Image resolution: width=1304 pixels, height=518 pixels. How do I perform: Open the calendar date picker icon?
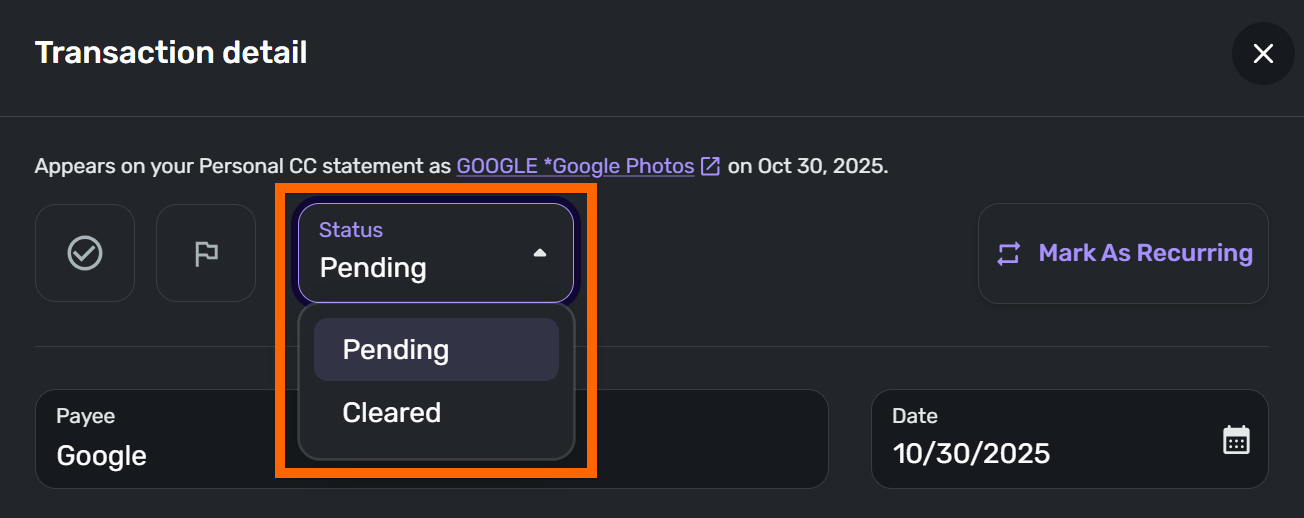pos(1236,440)
